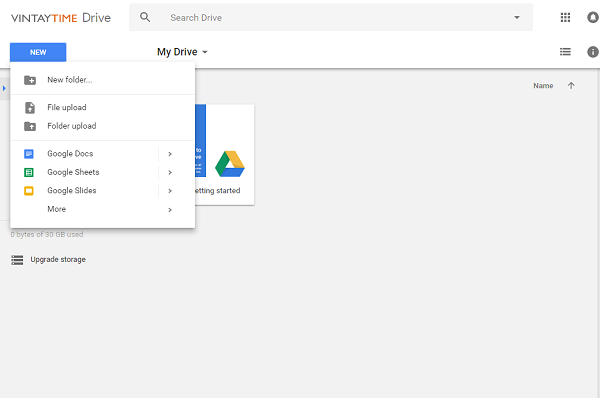This screenshot has width=600, height=398.
Task: Switch to list view icon
Action: click(565, 52)
